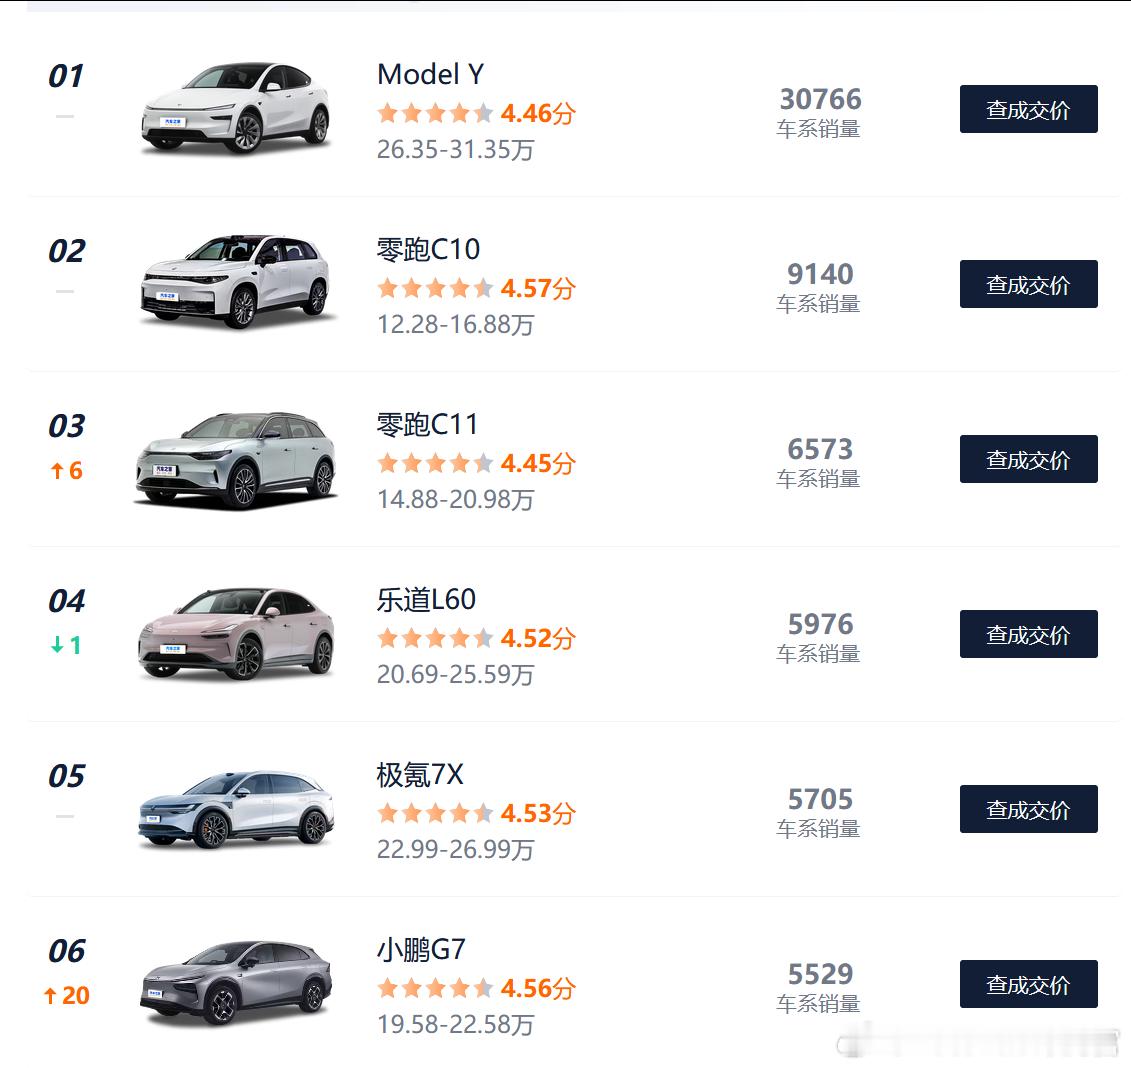Open the 零跑C11 car thumbnail
Screen dimensions: 1131x1068
[237, 459]
